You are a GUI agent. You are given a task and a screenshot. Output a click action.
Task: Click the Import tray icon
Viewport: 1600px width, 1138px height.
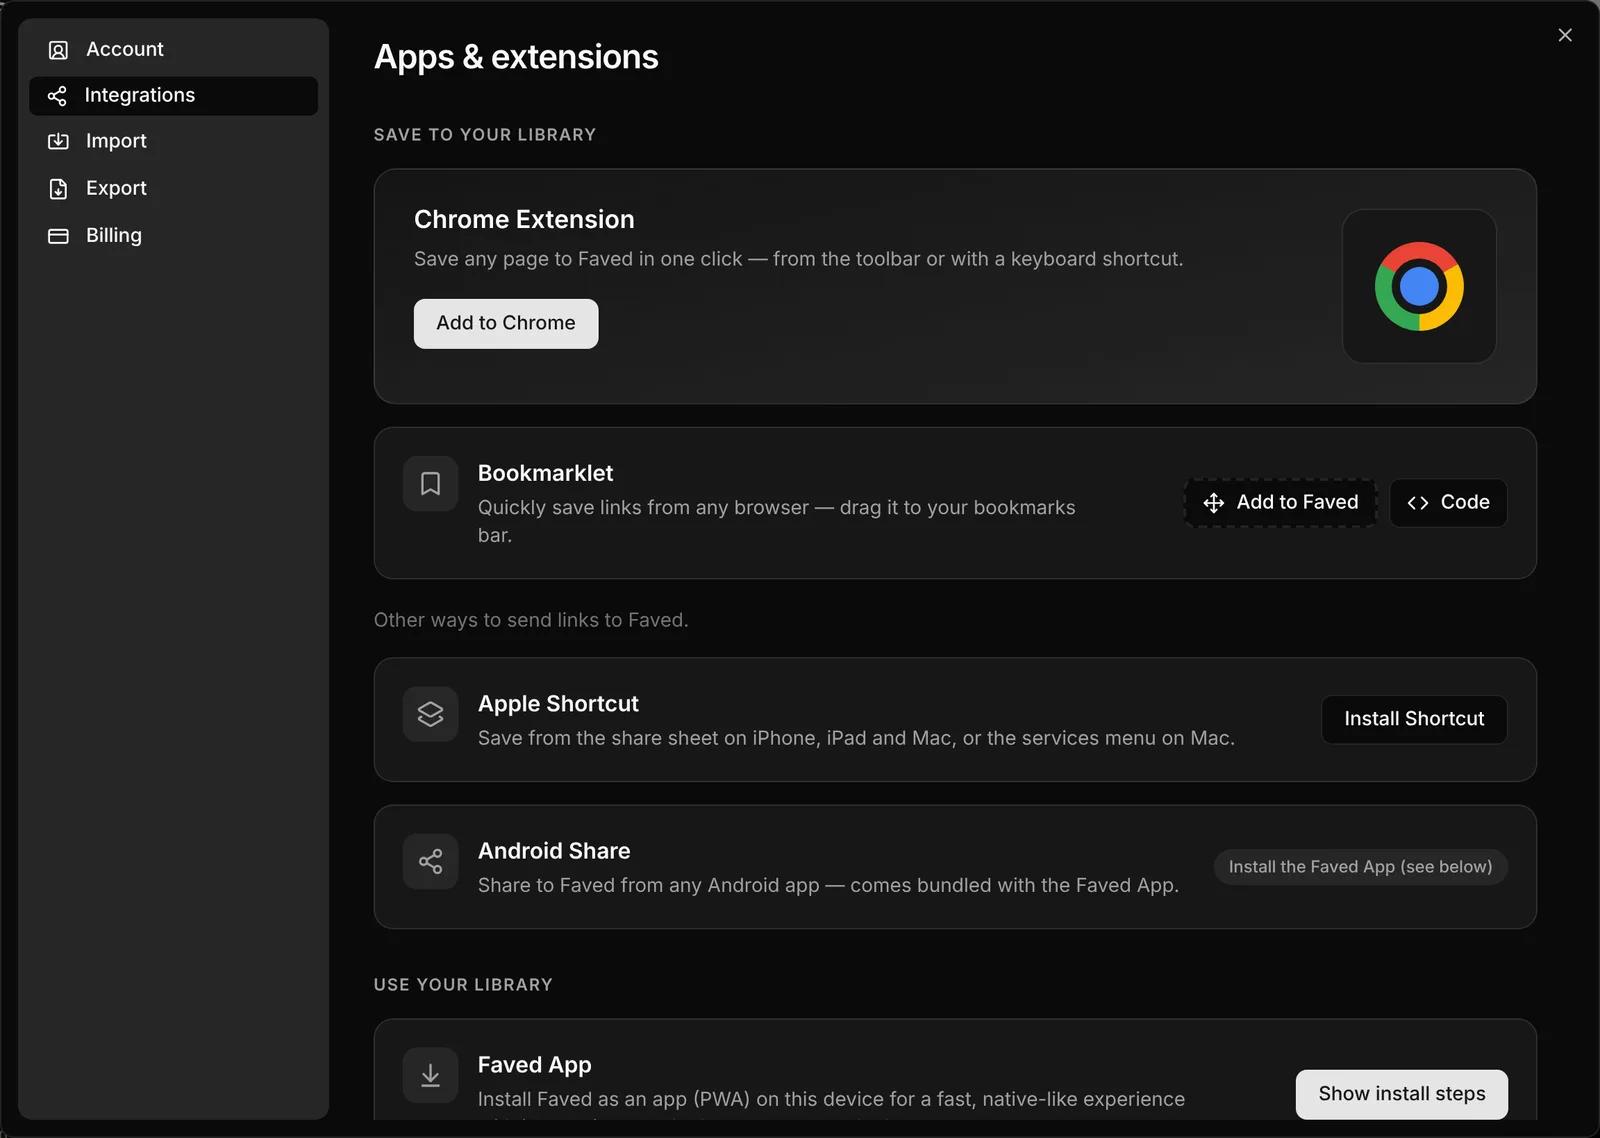[x=59, y=142]
